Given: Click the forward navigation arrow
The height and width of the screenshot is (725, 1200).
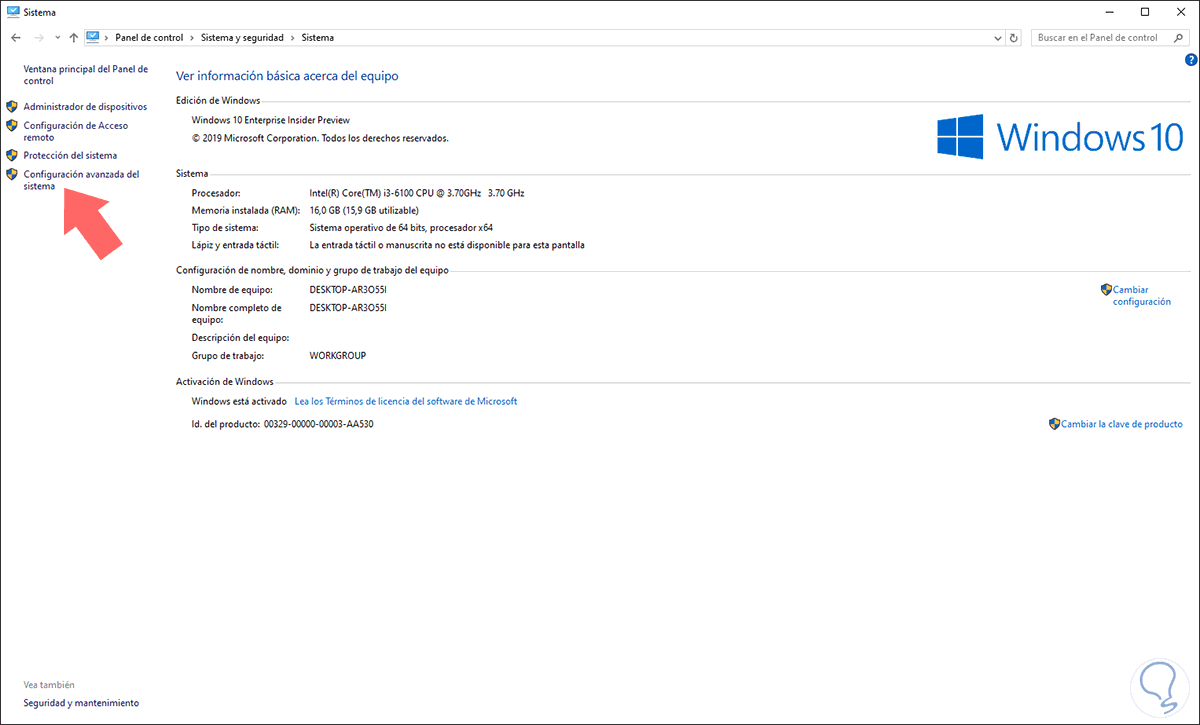Looking at the screenshot, I should pyautogui.click(x=38, y=37).
